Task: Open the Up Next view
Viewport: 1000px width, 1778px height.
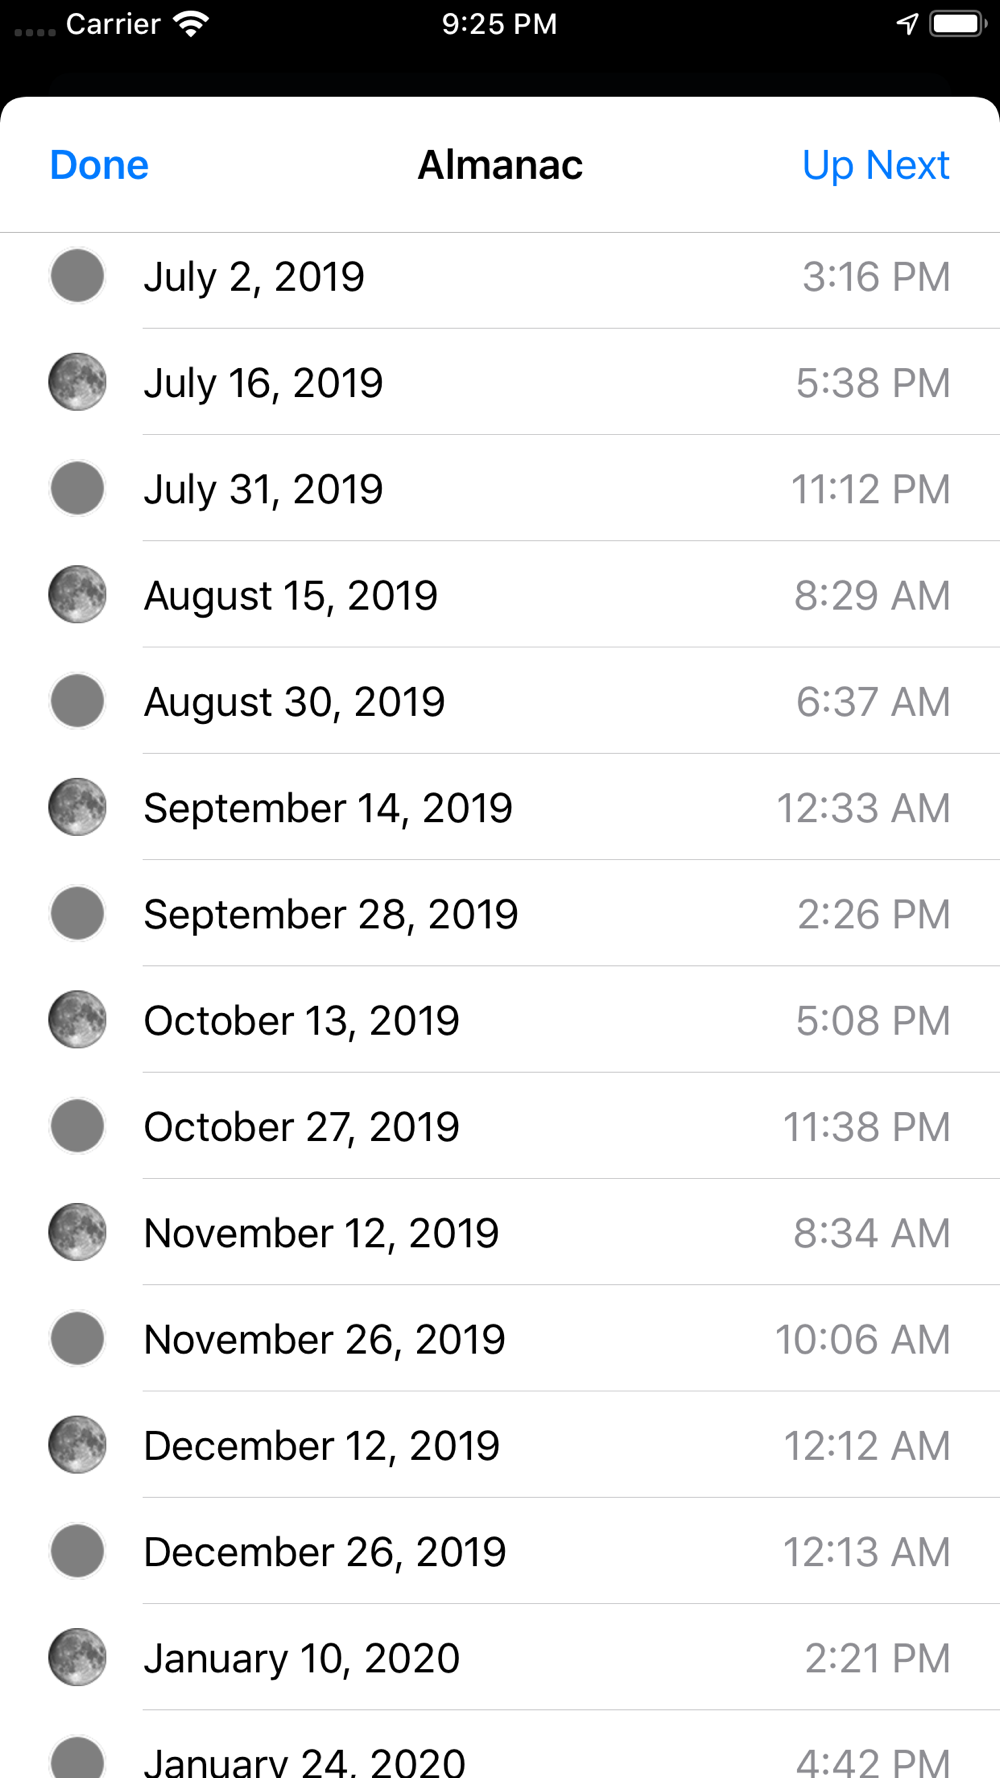Action: click(x=876, y=165)
